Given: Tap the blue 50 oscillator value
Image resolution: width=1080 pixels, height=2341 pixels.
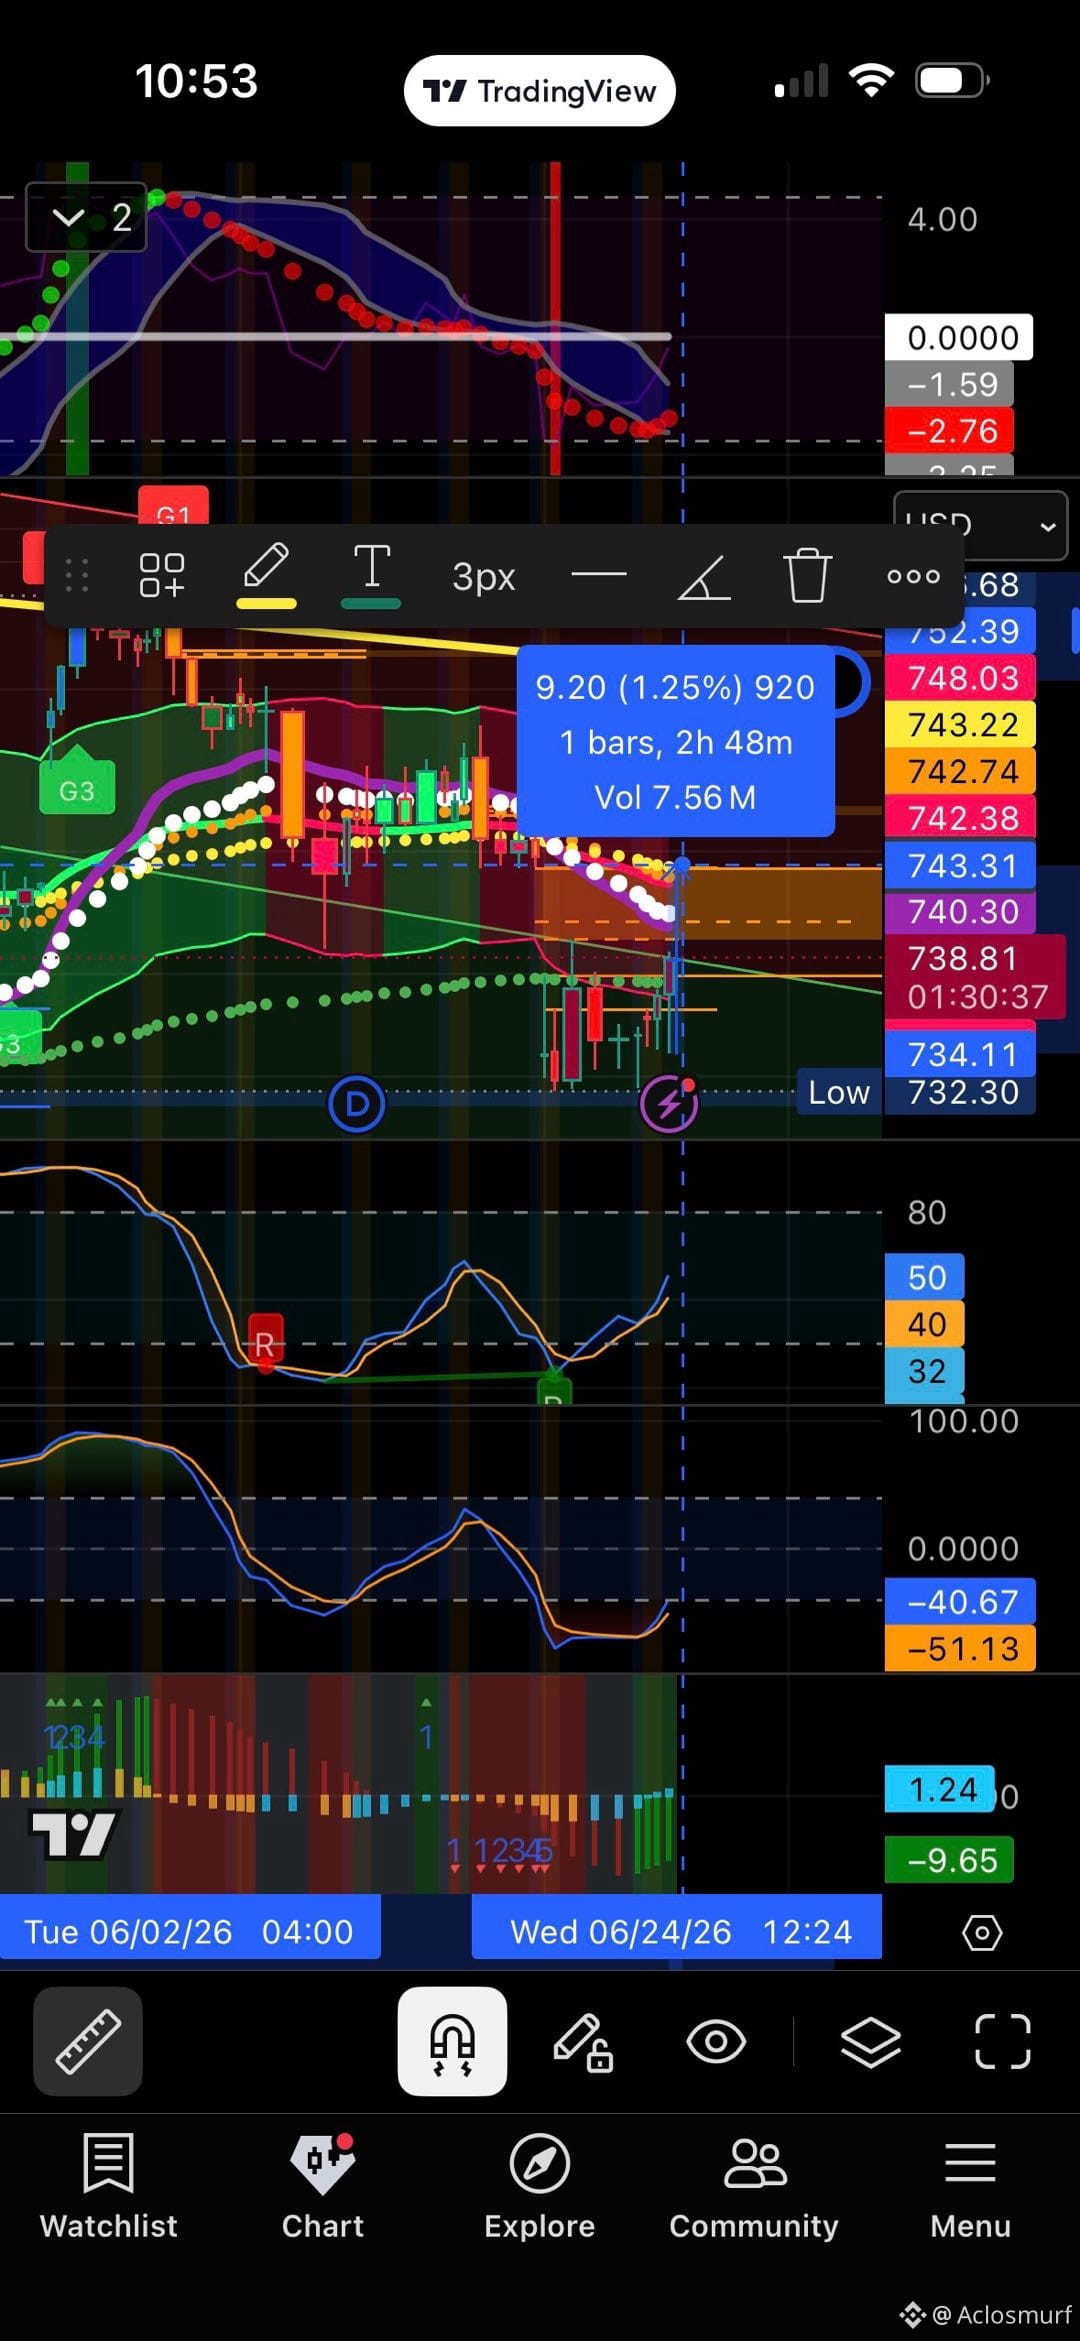Looking at the screenshot, I should click(x=925, y=1277).
